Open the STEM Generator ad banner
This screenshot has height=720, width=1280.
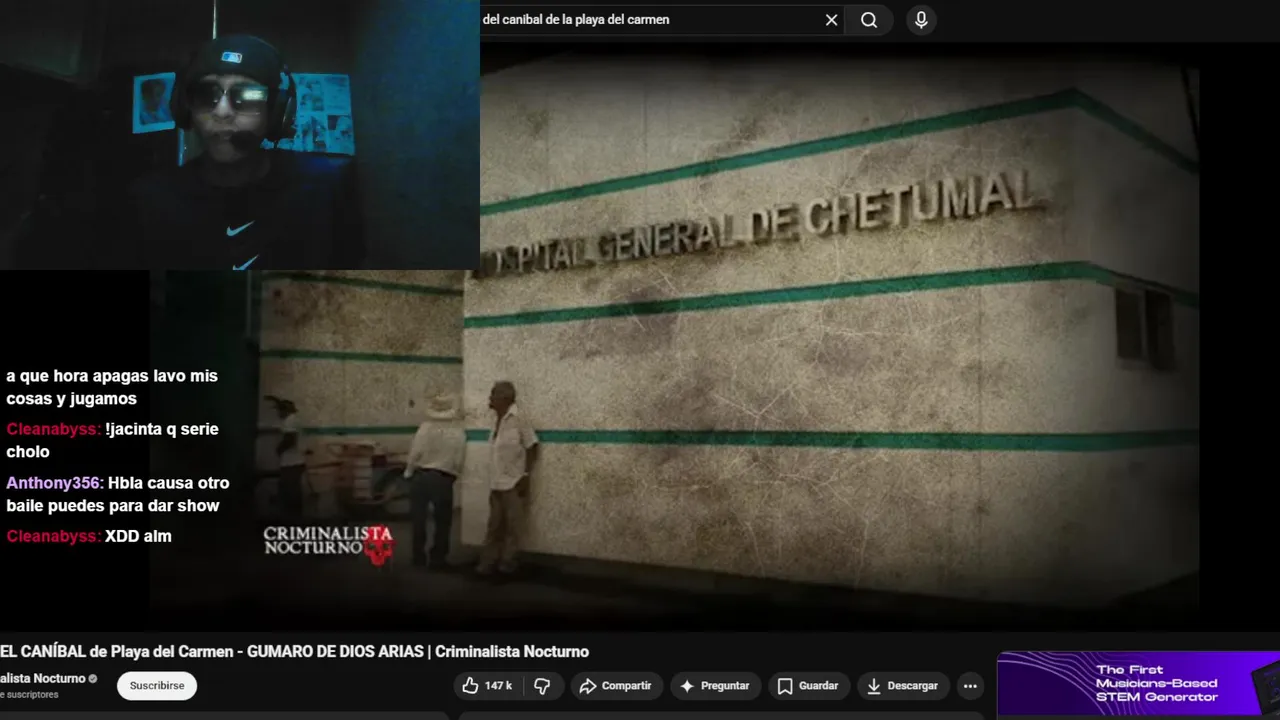tap(1138, 684)
